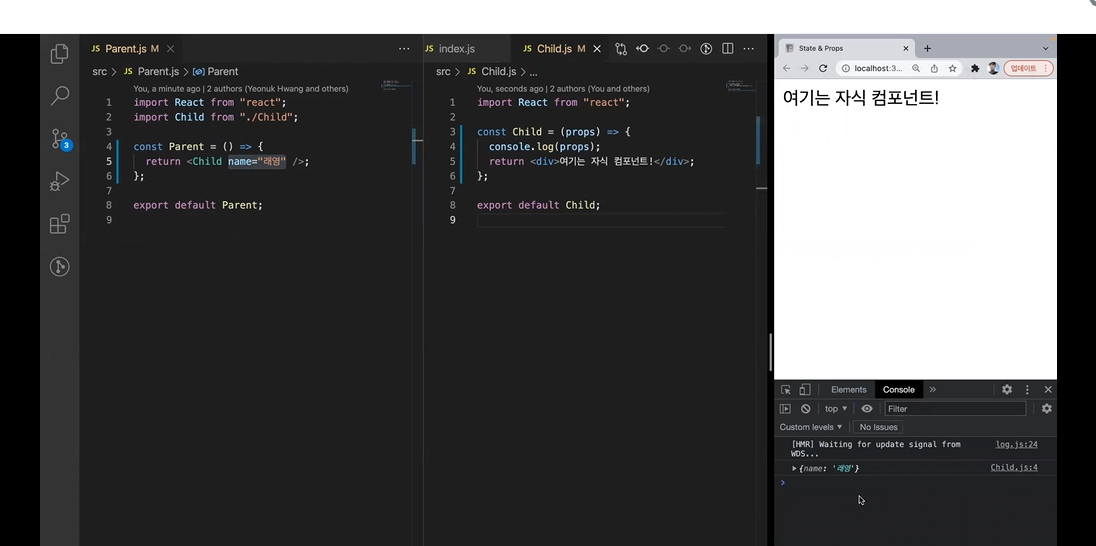Open DevTools settings gear beside the tabs

click(1007, 389)
